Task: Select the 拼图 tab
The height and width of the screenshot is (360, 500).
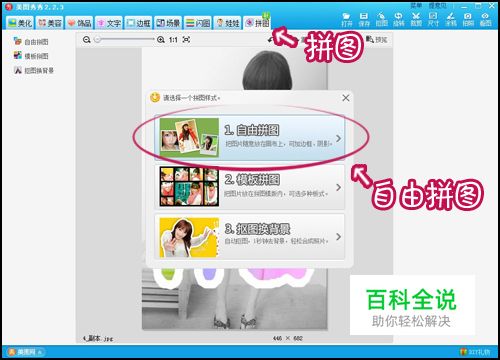Action: 257,23
